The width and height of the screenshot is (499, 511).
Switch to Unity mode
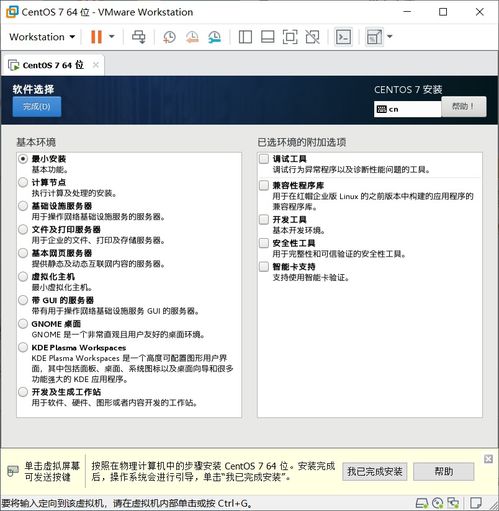click(x=312, y=37)
